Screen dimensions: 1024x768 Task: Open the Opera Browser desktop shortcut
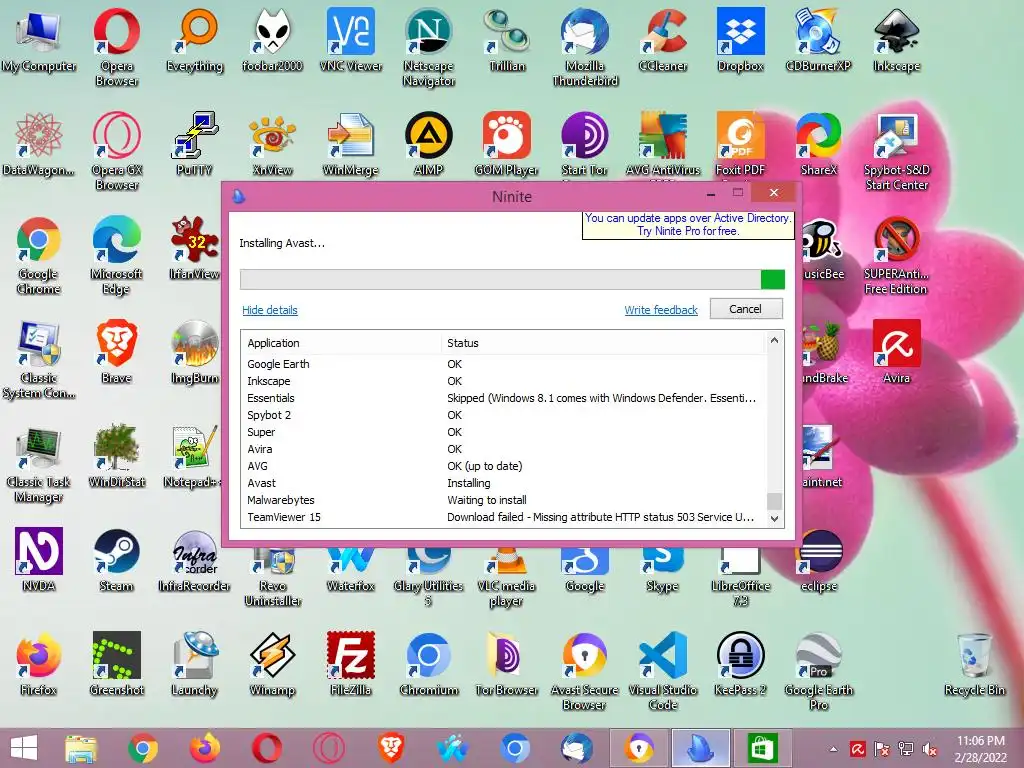[116, 47]
